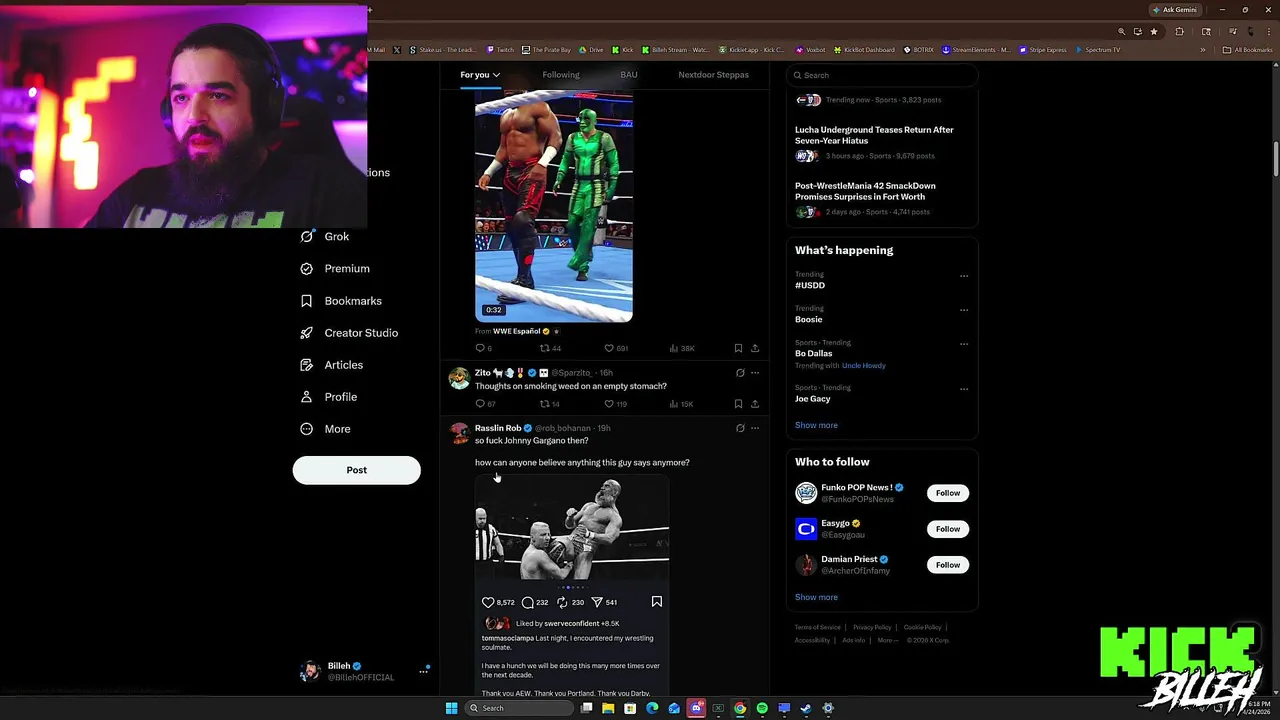
Task: Click Ask Gemini in Chrome
Action: pos(1174,10)
